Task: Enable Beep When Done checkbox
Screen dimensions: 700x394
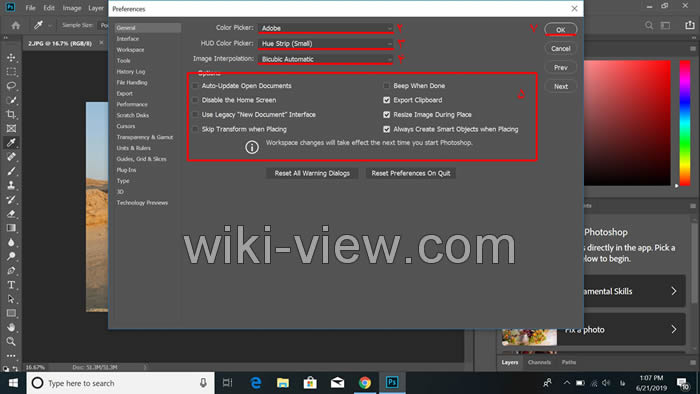Action: point(387,86)
